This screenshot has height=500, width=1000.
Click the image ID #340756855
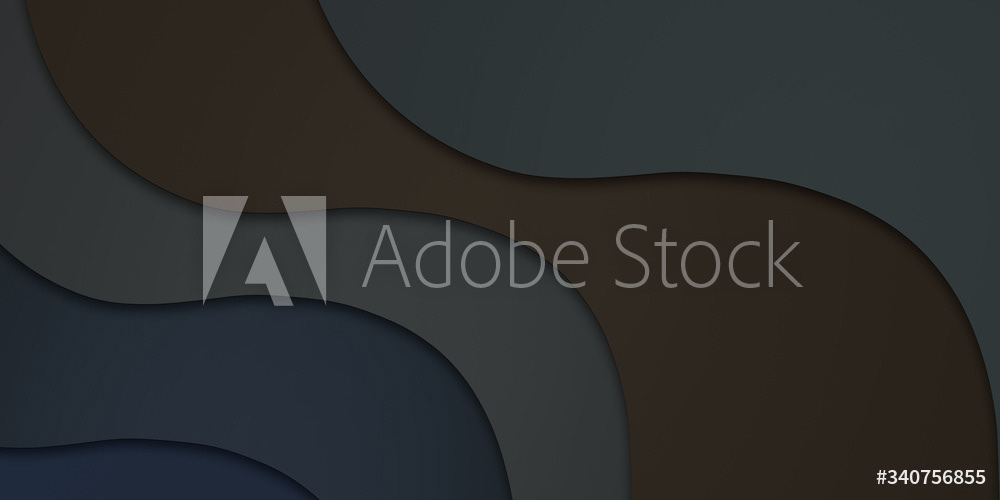(x=931, y=477)
